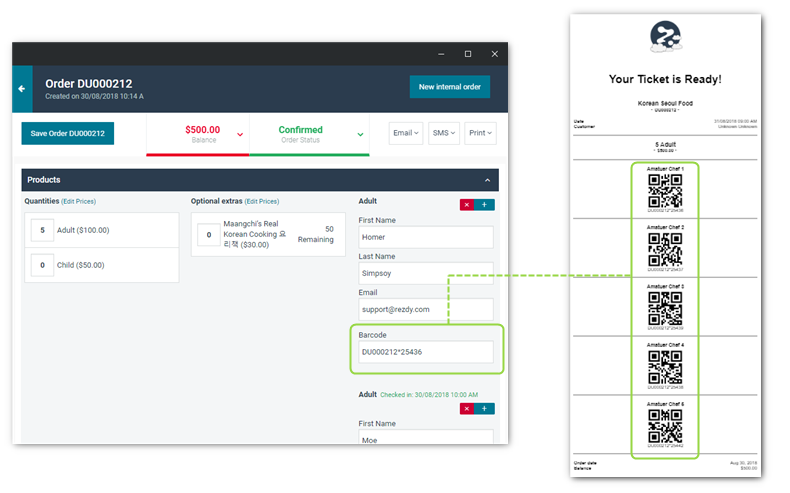Viewport: 790px width, 493px height.
Task: Click plus icon on the checked-in Adult
Action: (x=484, y=408)
